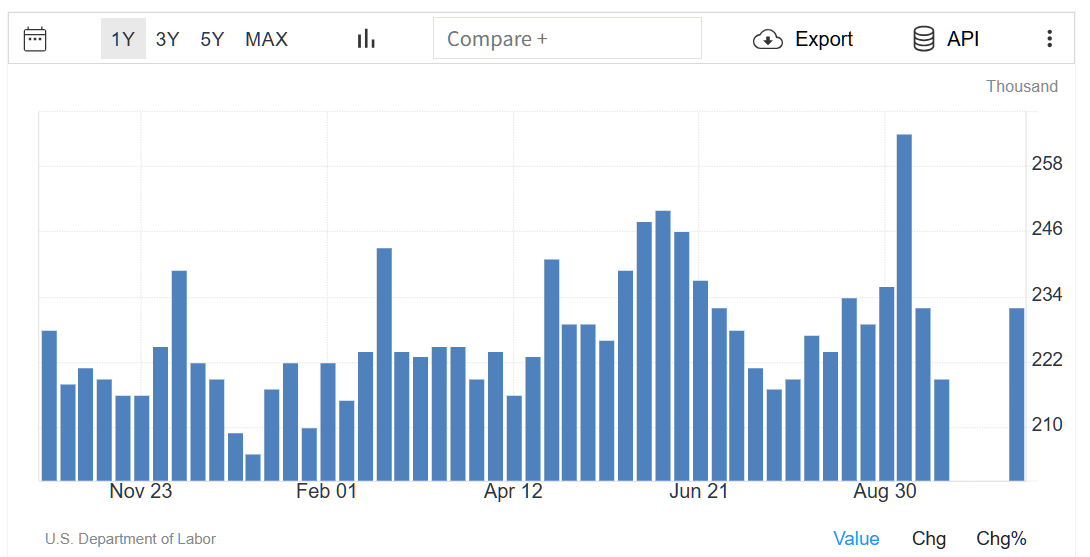This screenshot has height=557, width=1090.
Task: Open the three-dot more options menu
Action: (x=1049, y=39)
